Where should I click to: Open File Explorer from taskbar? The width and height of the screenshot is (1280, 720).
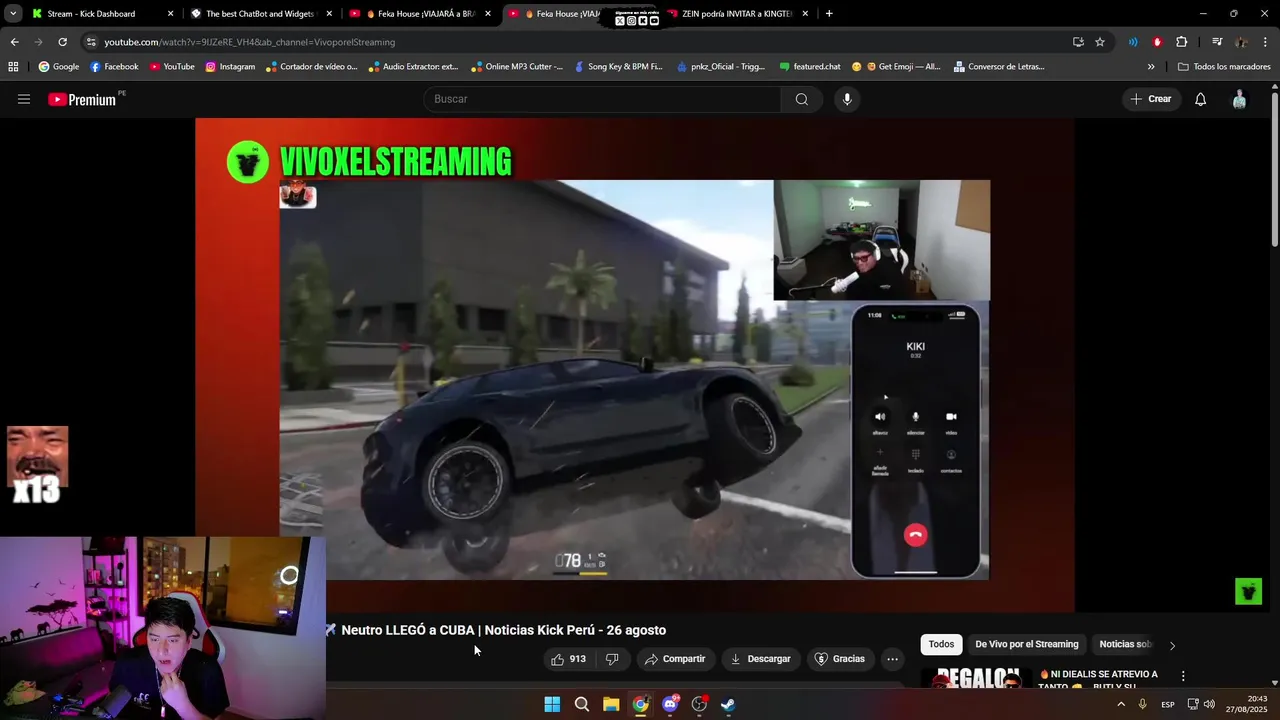[611, 704]
